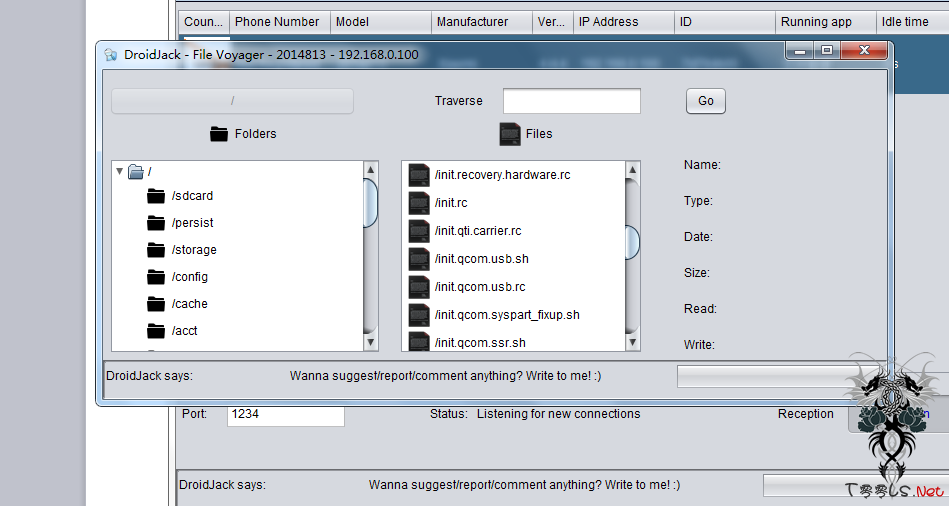The height and width of the screenshot is (506, 949).
Task: Click files list scroll down arrow
Action: [632, 343]
